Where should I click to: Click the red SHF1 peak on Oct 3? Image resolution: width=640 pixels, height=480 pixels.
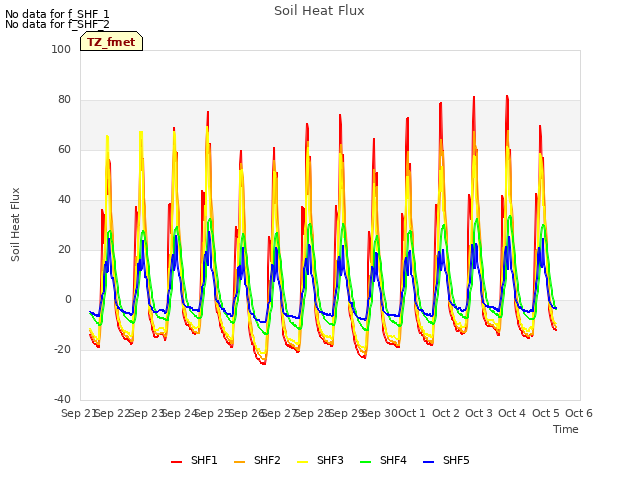[x=474, y=98]
